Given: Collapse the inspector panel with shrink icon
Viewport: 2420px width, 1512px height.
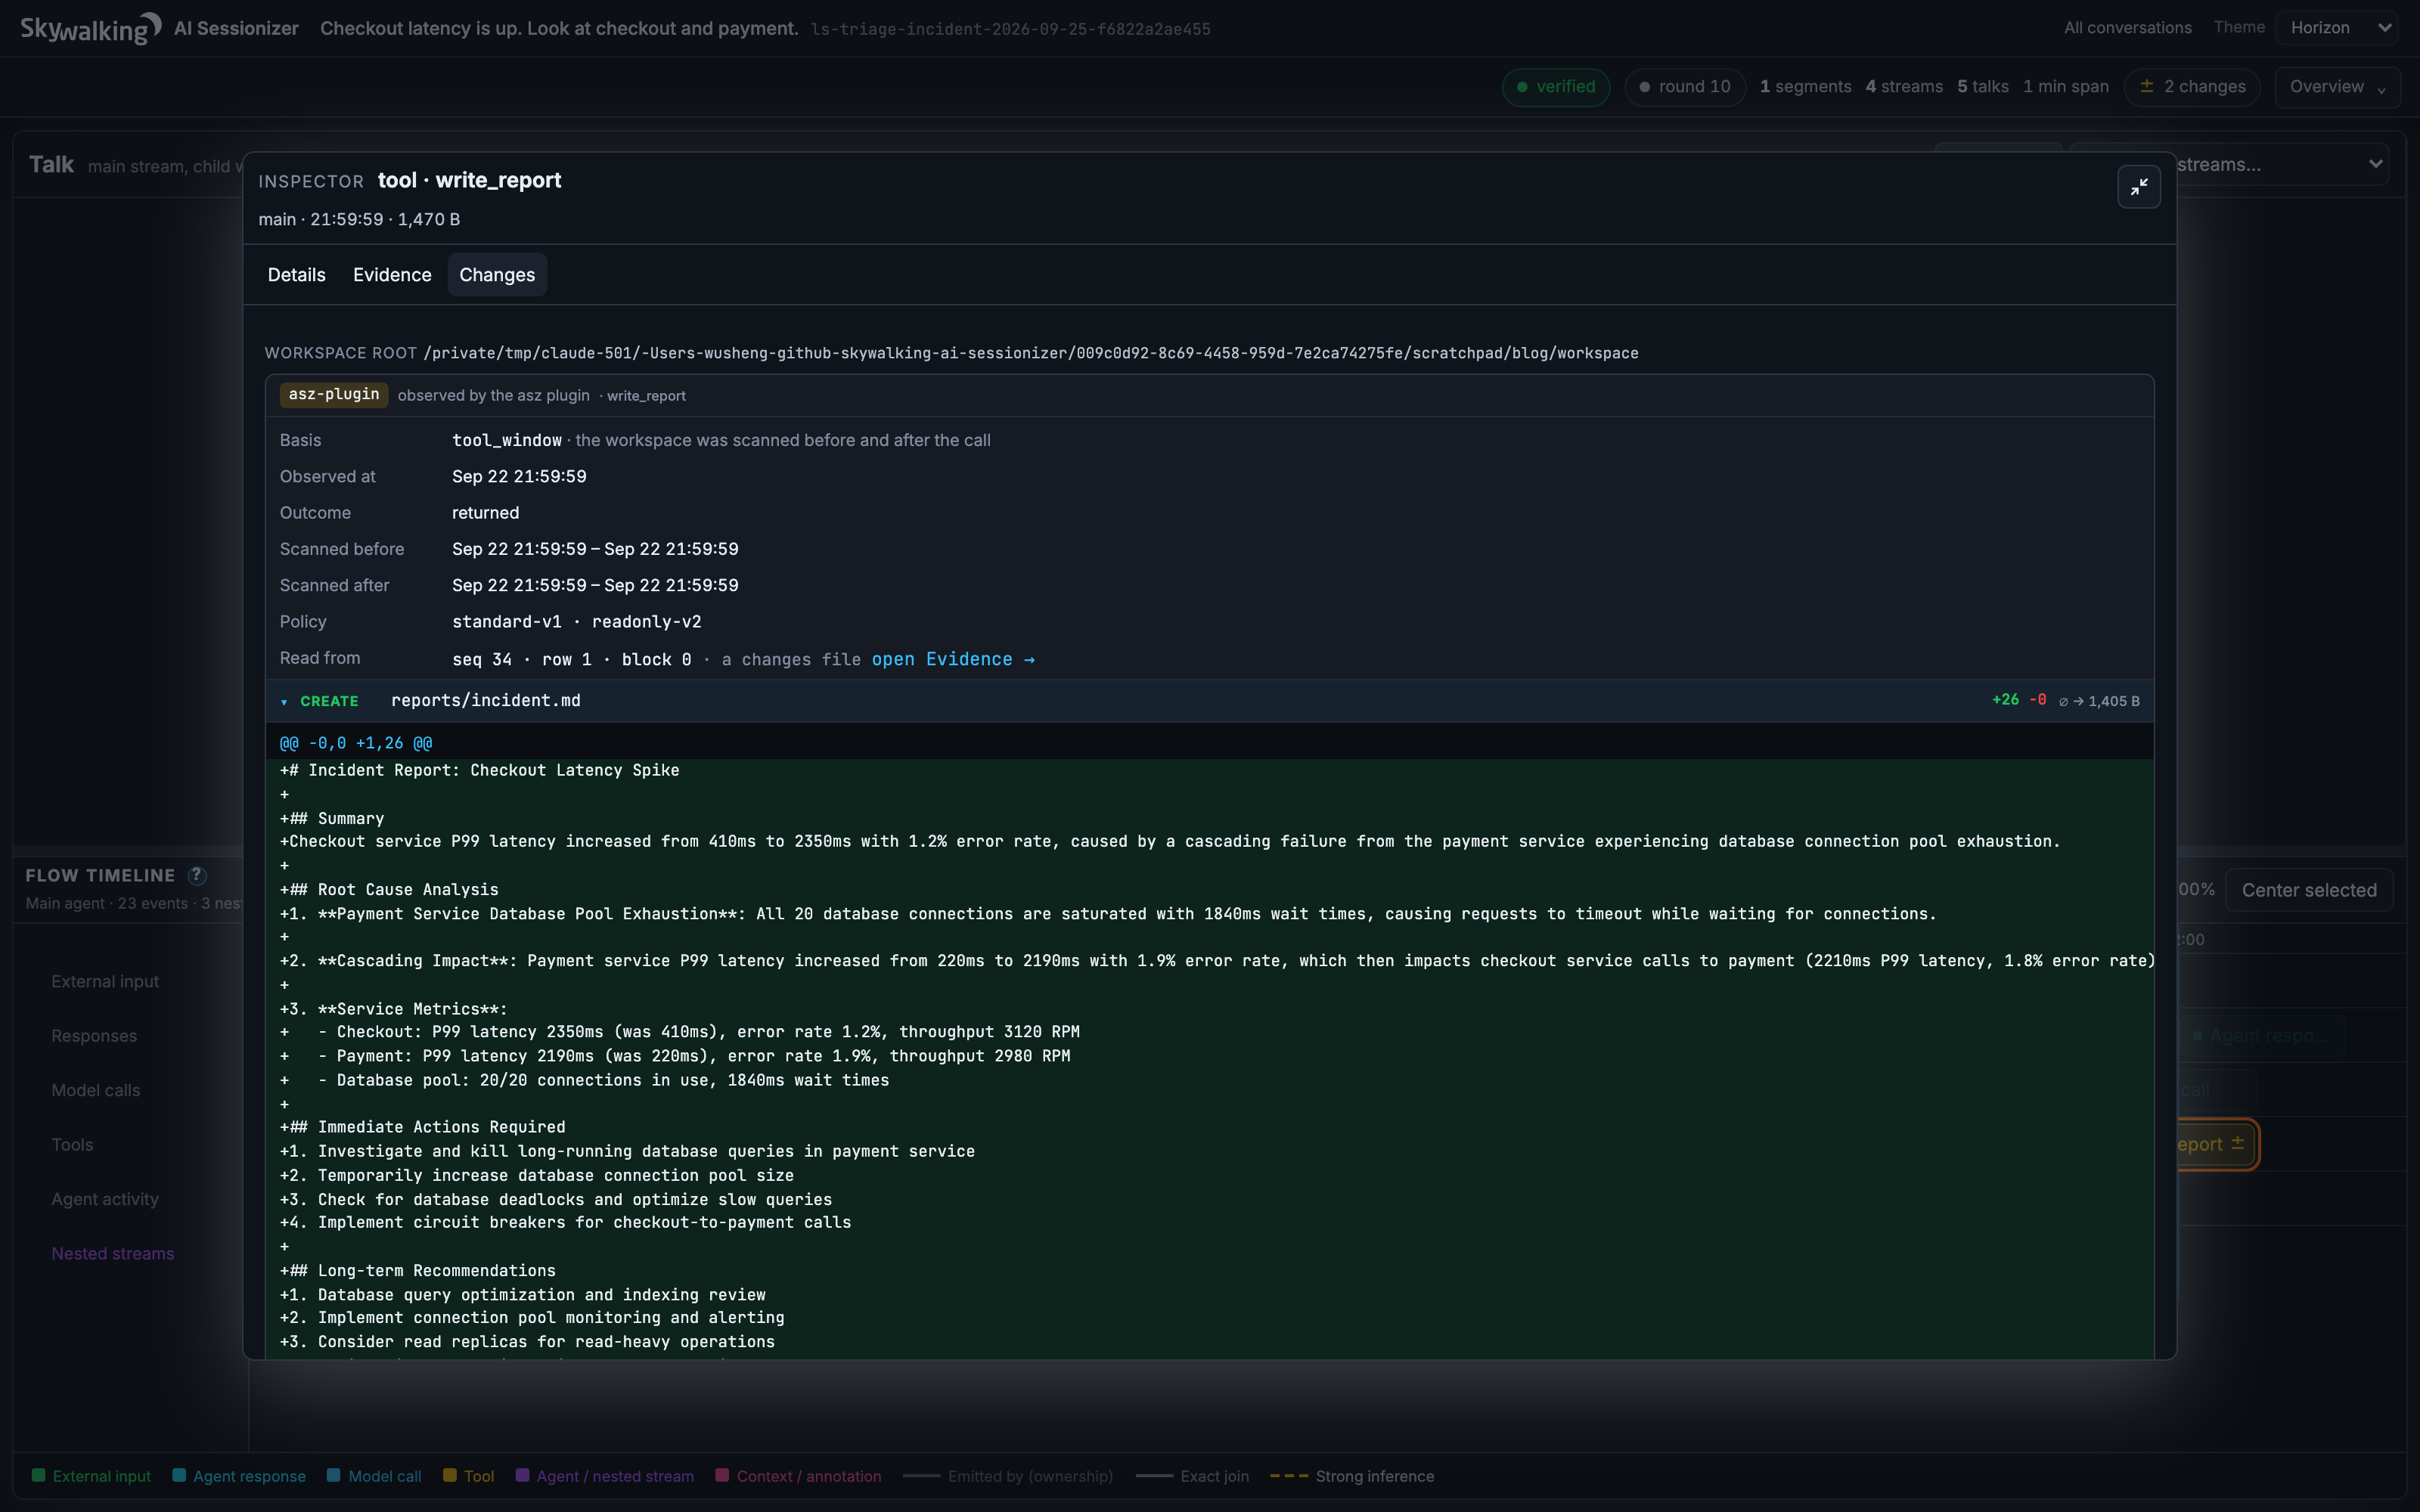Looking at the screenshot, I should (x=2138, y=187).
